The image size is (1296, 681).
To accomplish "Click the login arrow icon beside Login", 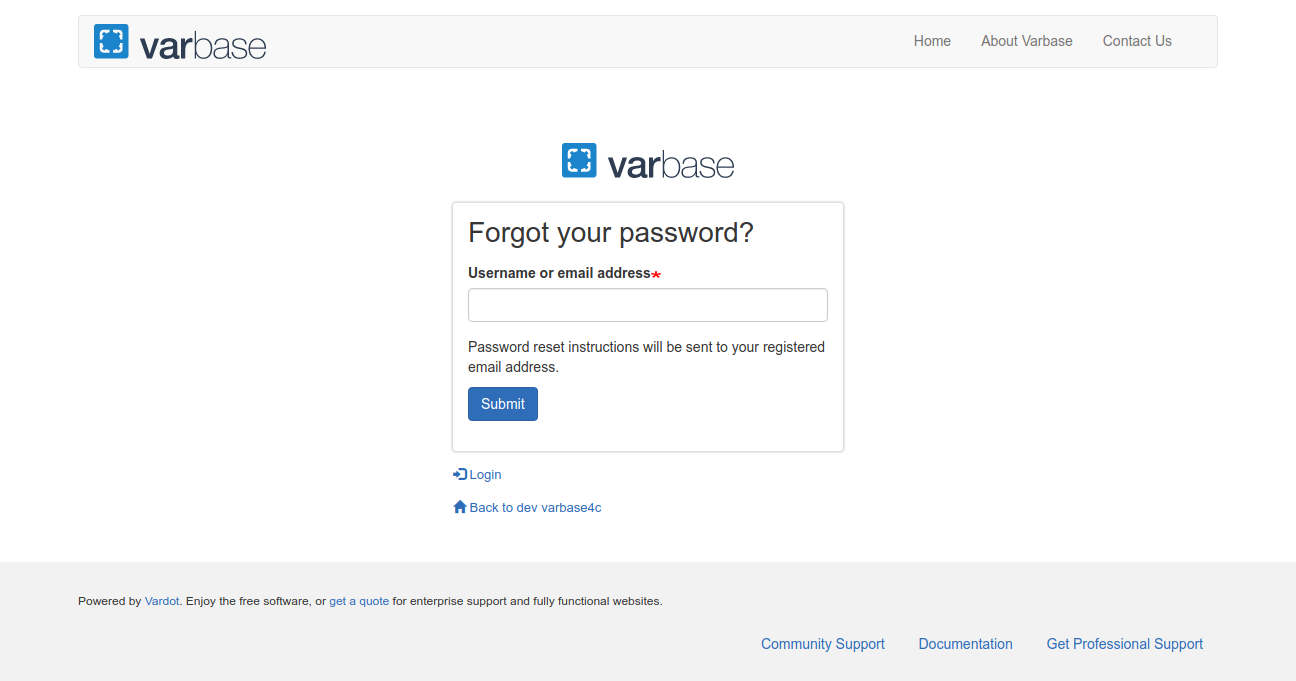I will tap(460, 473).
